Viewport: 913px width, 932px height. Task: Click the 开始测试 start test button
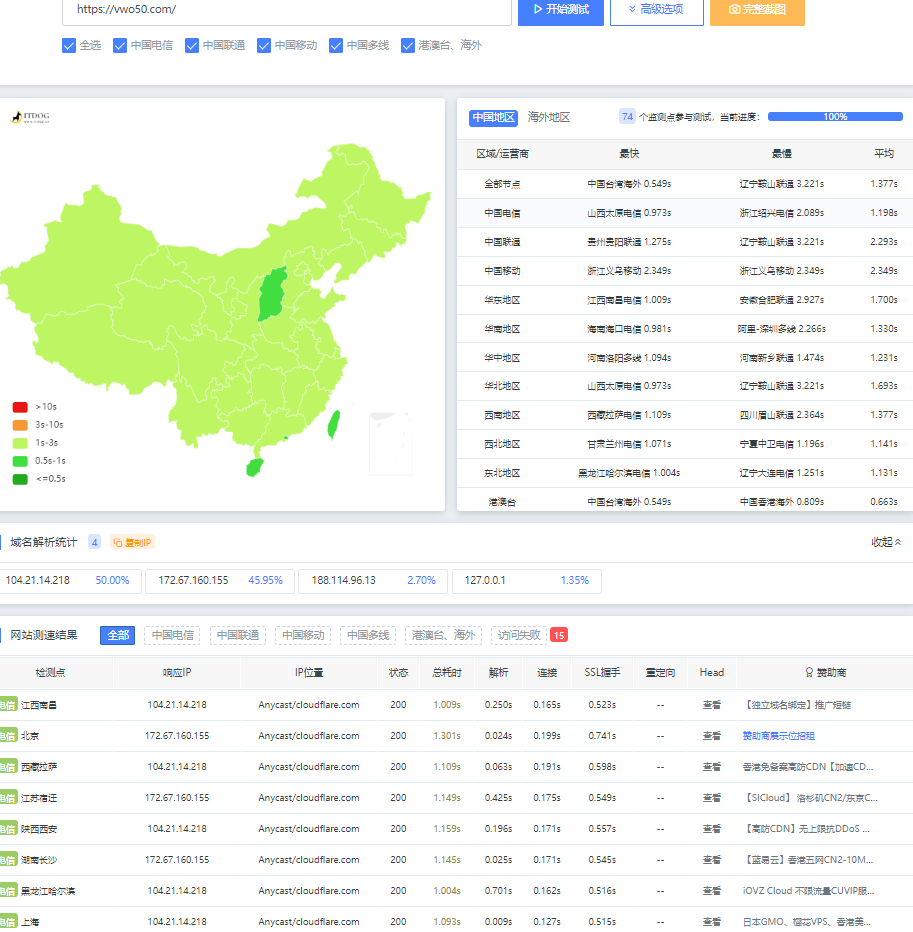pyautogui.click(x=561, y=10)
